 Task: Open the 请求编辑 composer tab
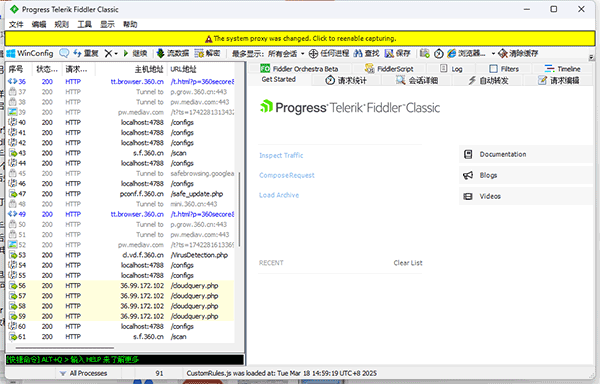(559, 80)
